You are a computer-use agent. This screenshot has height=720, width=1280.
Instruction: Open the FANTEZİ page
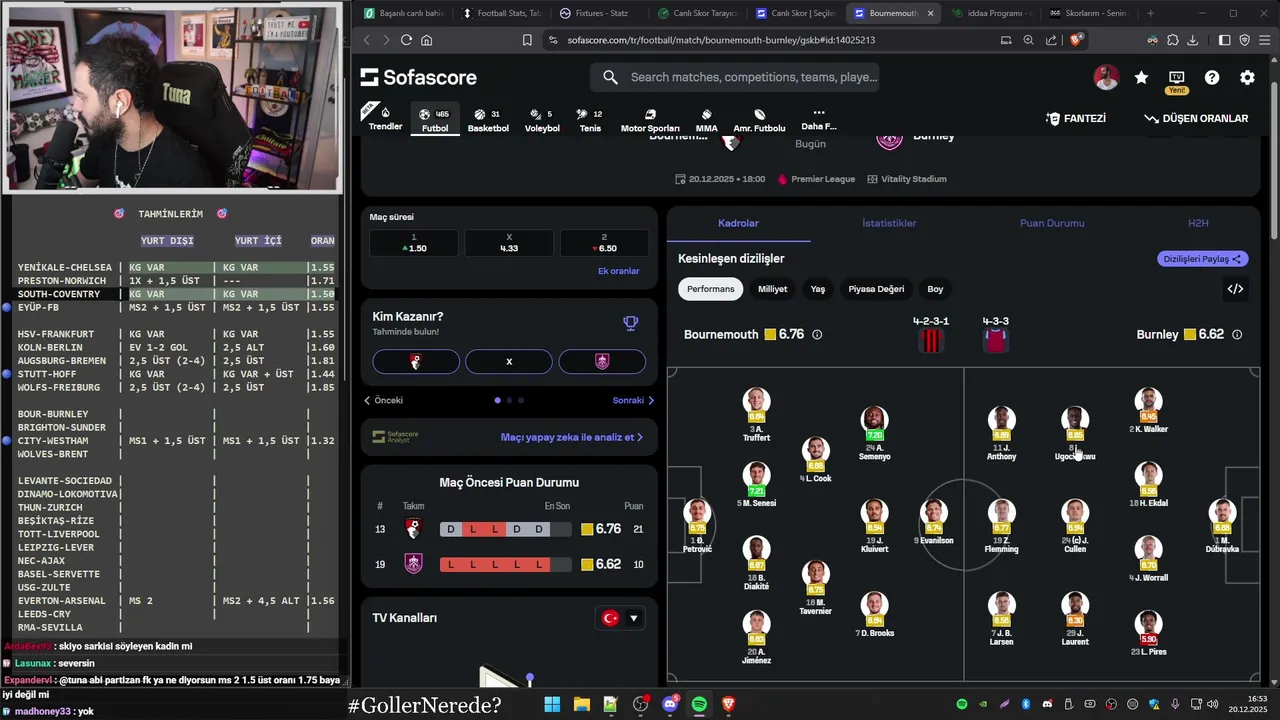[1075, 118]
